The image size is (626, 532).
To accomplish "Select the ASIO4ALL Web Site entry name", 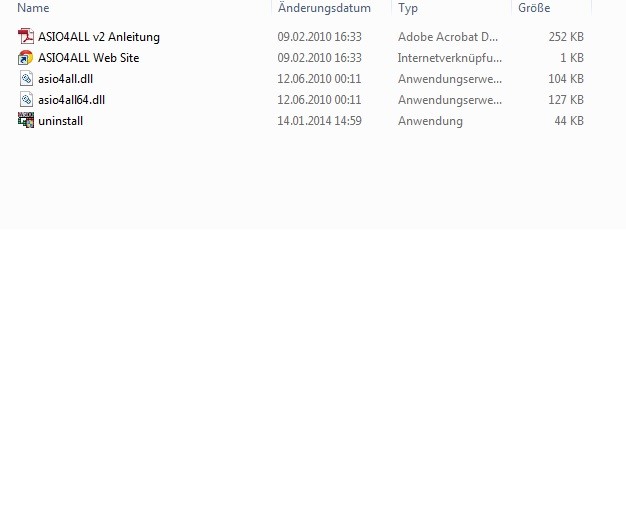I will pyautogui.click(x=89, y=58).
